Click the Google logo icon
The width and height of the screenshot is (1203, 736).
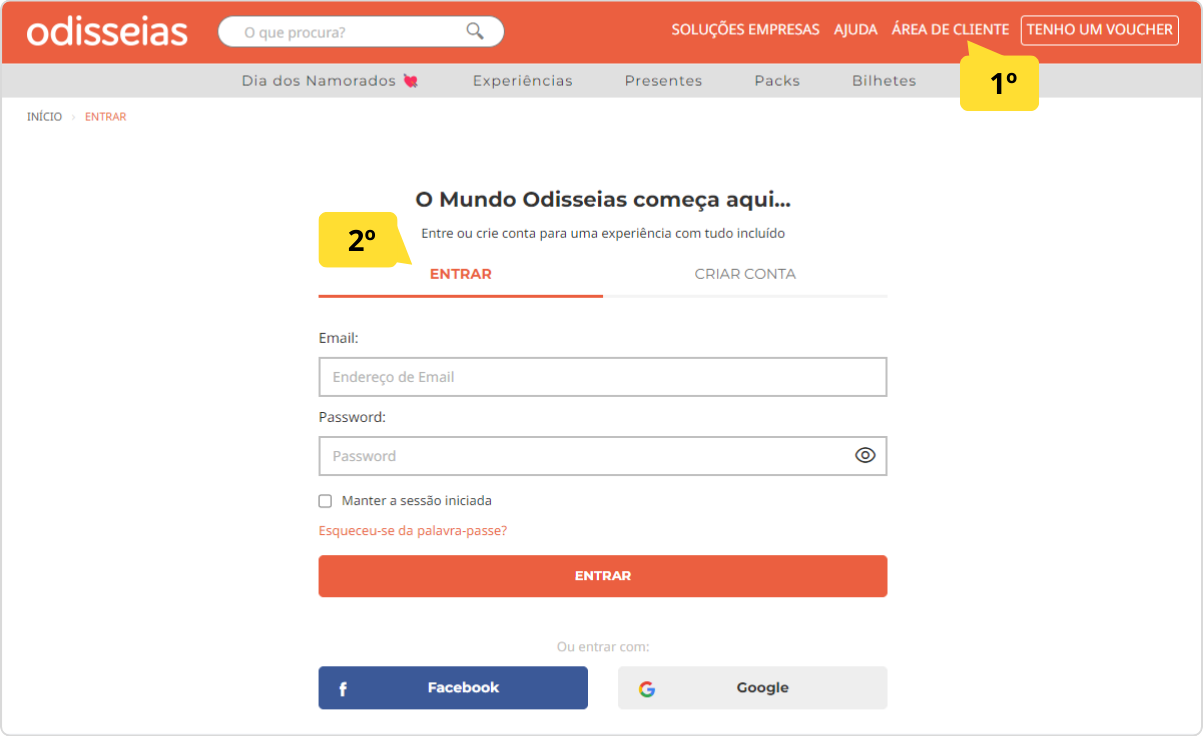(x=647, y=689)
